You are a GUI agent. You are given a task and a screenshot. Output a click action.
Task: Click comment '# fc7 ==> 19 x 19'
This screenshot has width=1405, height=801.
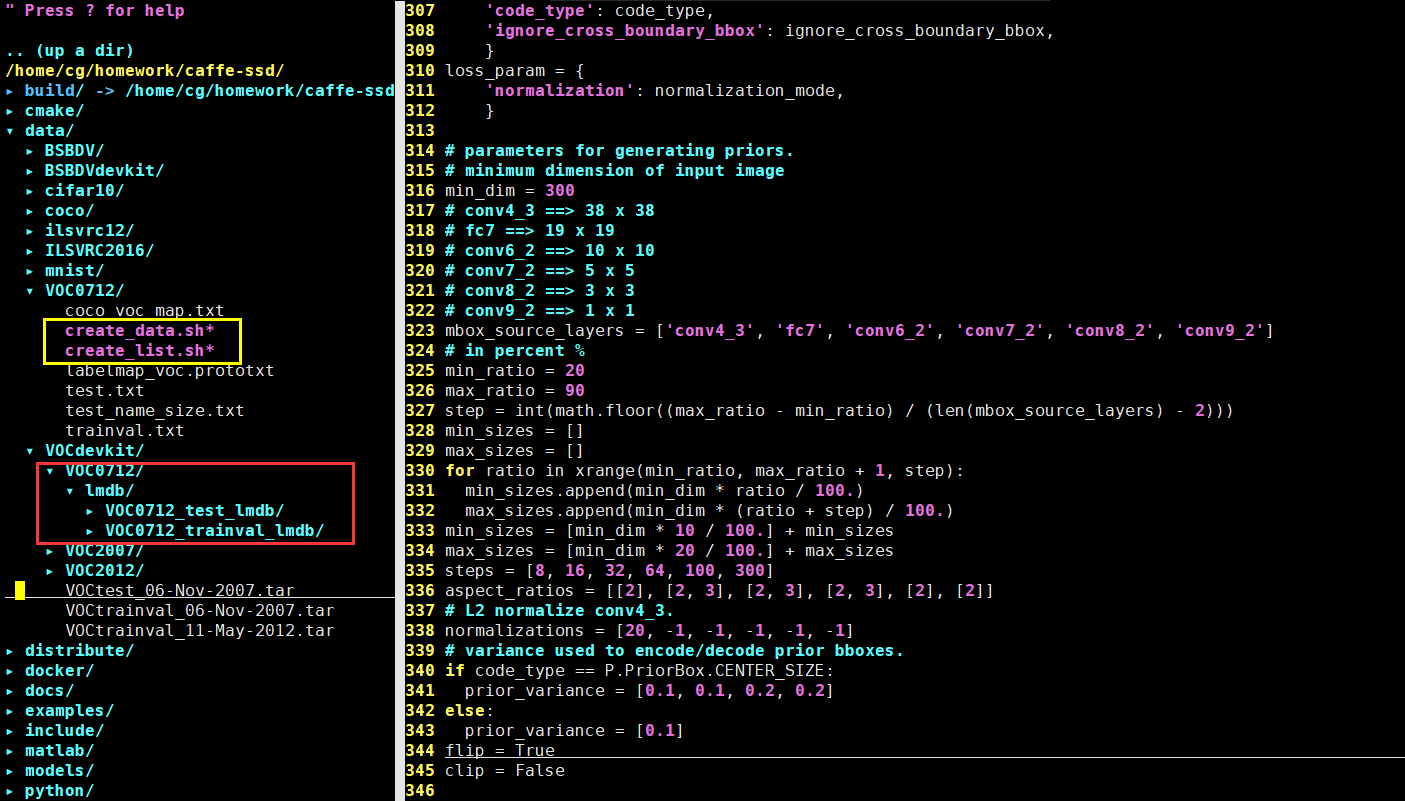[x=530, y=231]
